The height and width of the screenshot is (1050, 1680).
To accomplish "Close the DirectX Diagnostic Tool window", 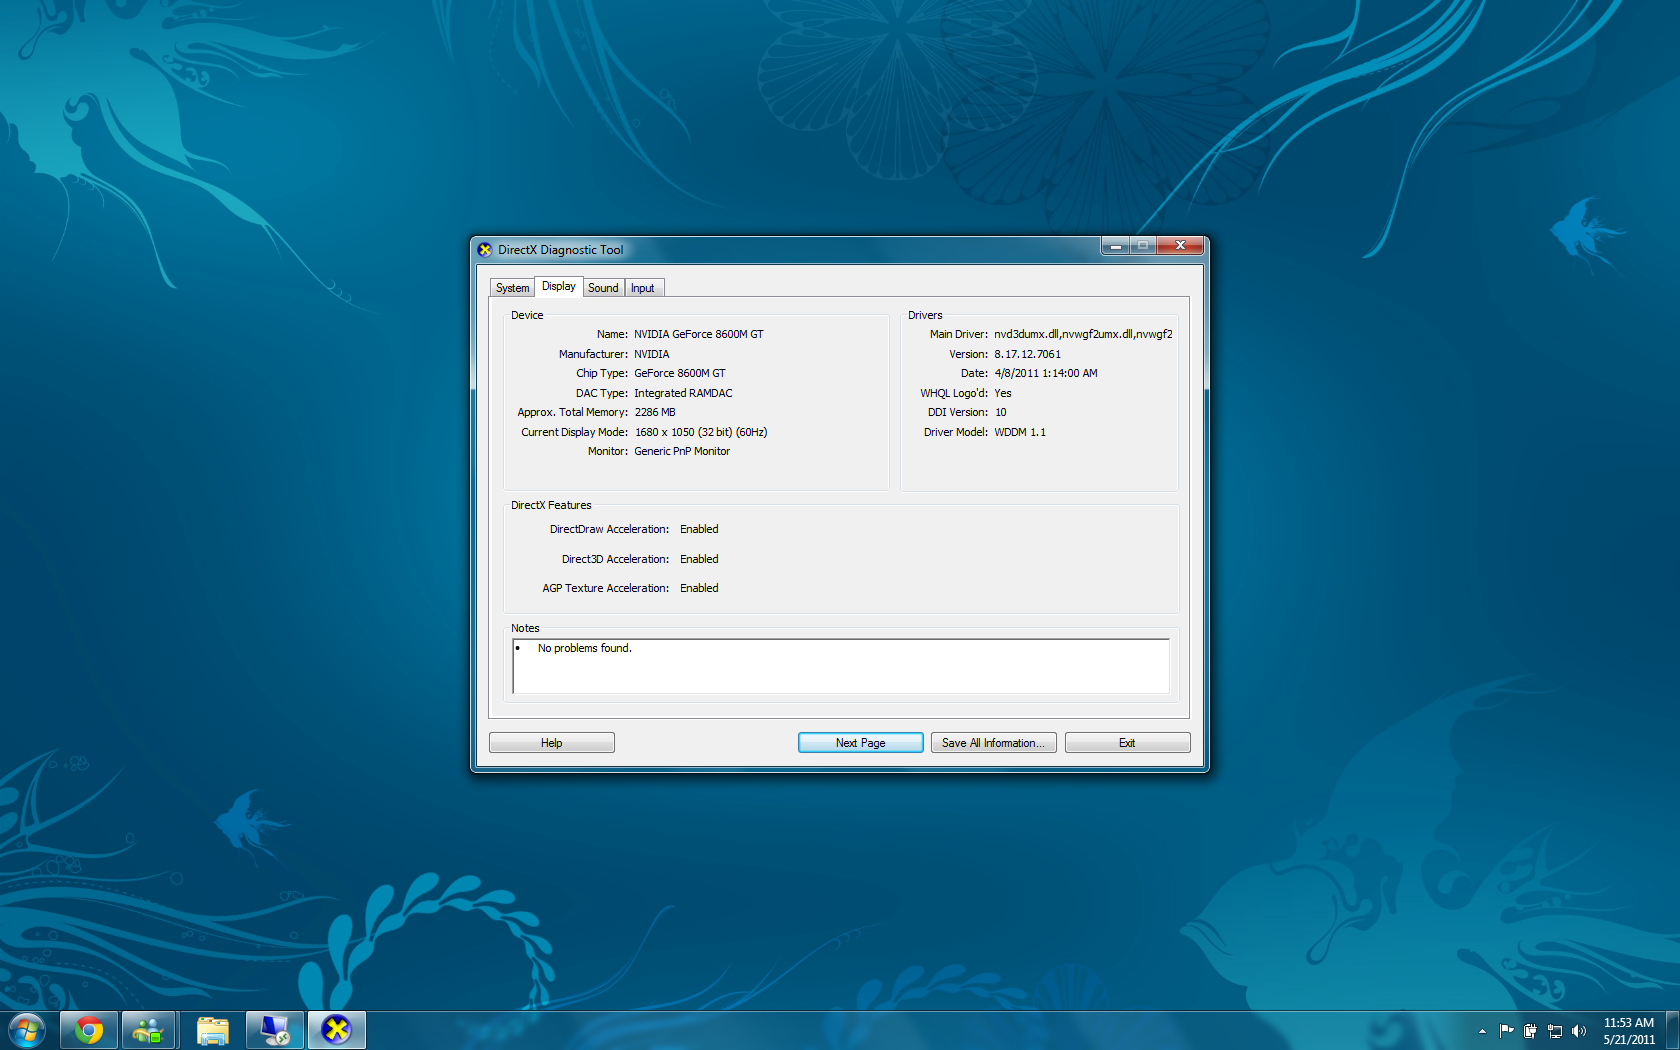I will coord(1180,246).
